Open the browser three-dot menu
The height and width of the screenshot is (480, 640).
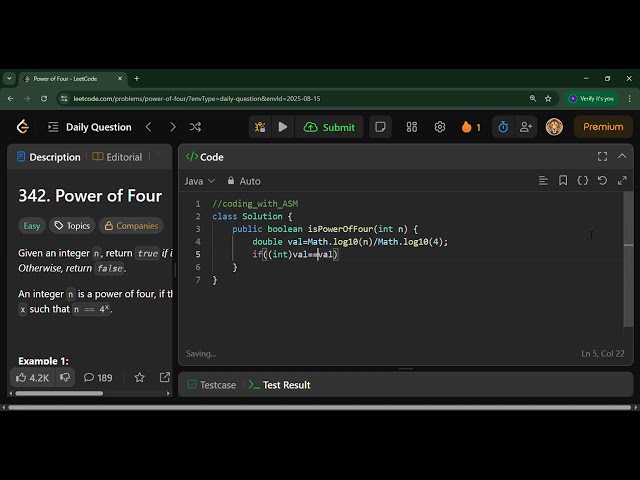click(629, 99)
